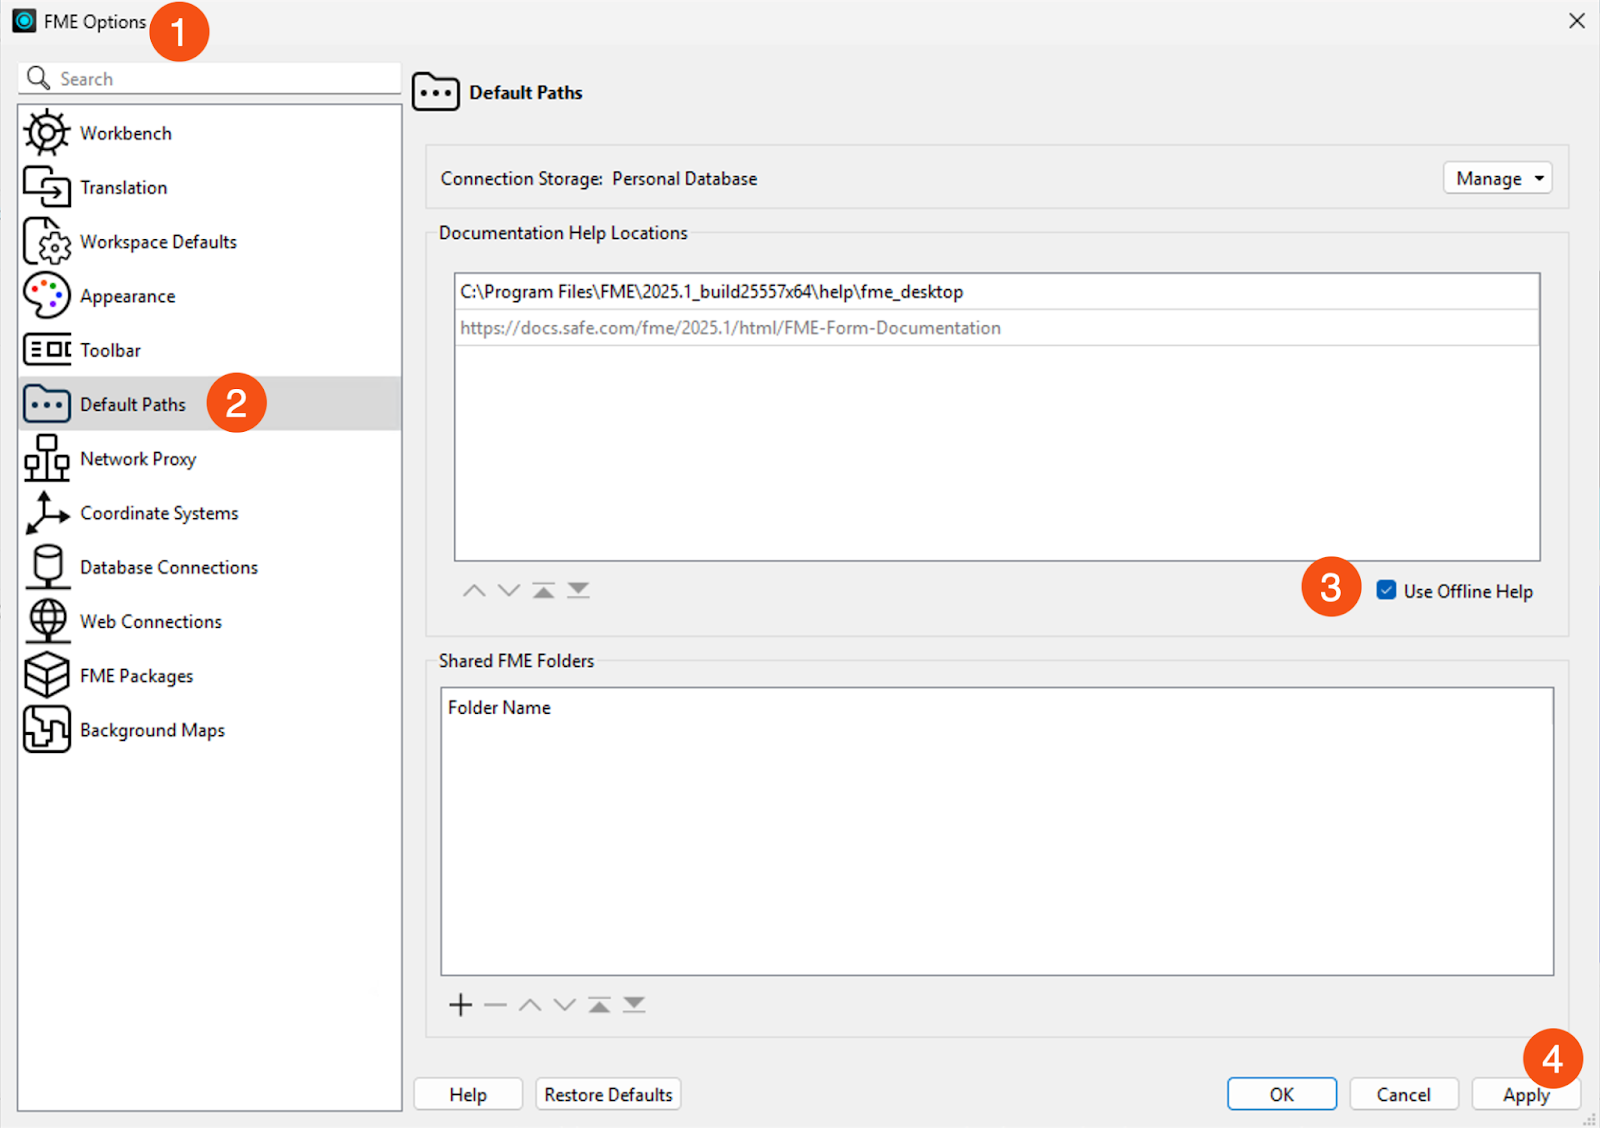Select Workspace Defaults category label
This screenshot has width=1600, height=1128.
click(x=159, y=241)
